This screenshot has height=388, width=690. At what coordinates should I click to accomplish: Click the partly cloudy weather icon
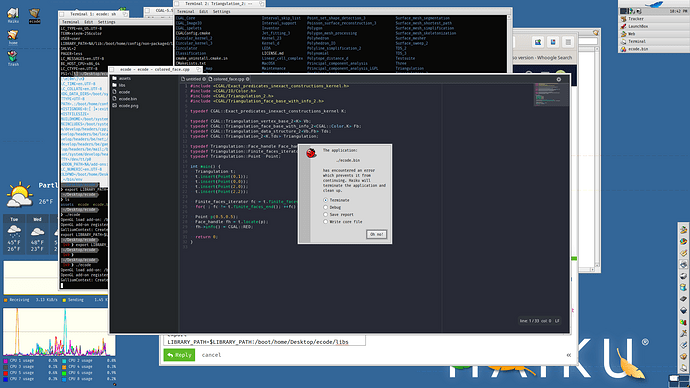pos(19,195)
